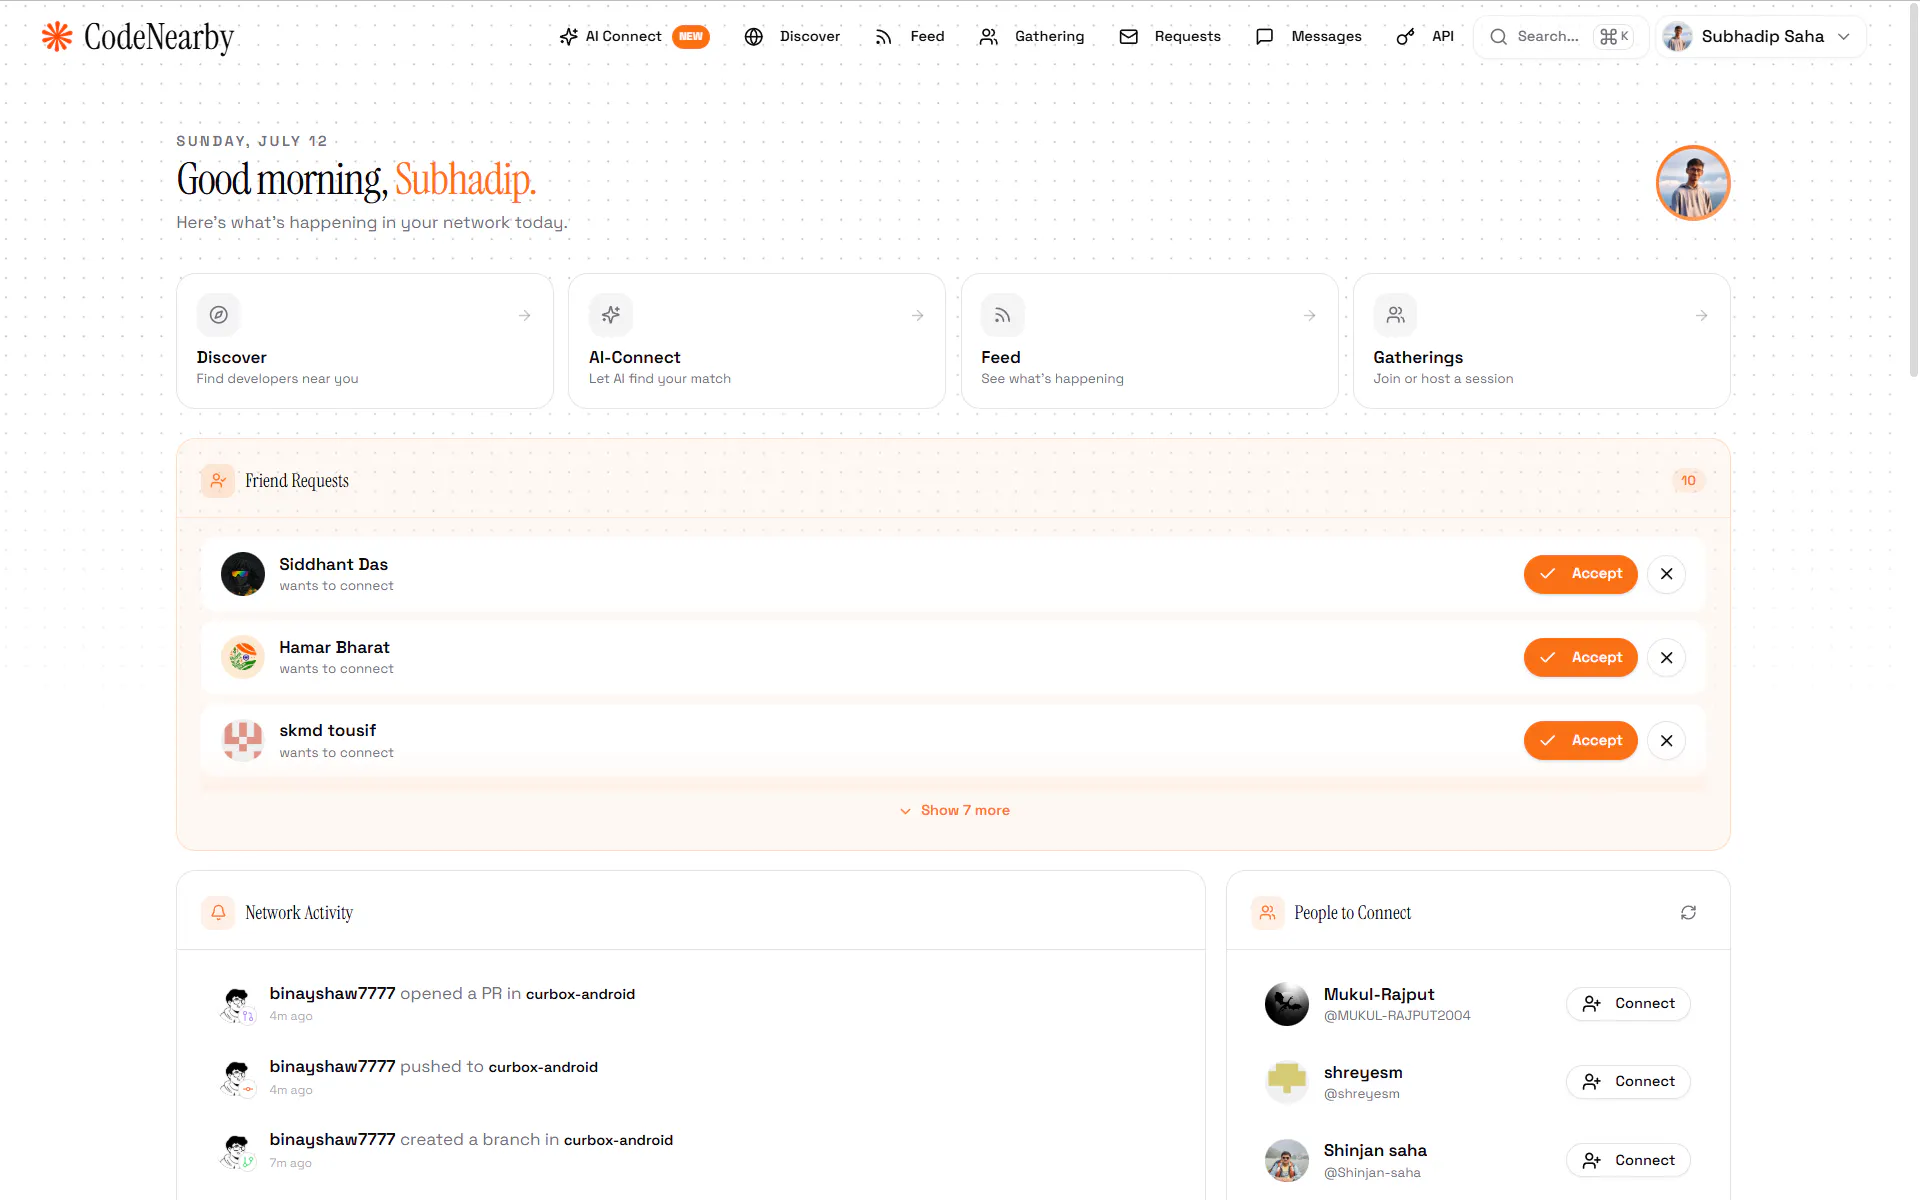Viewport: 1920px width, 1200px height.
Task: Dismiss Hamar Bharat's friend request
Action: (1666, 658)
